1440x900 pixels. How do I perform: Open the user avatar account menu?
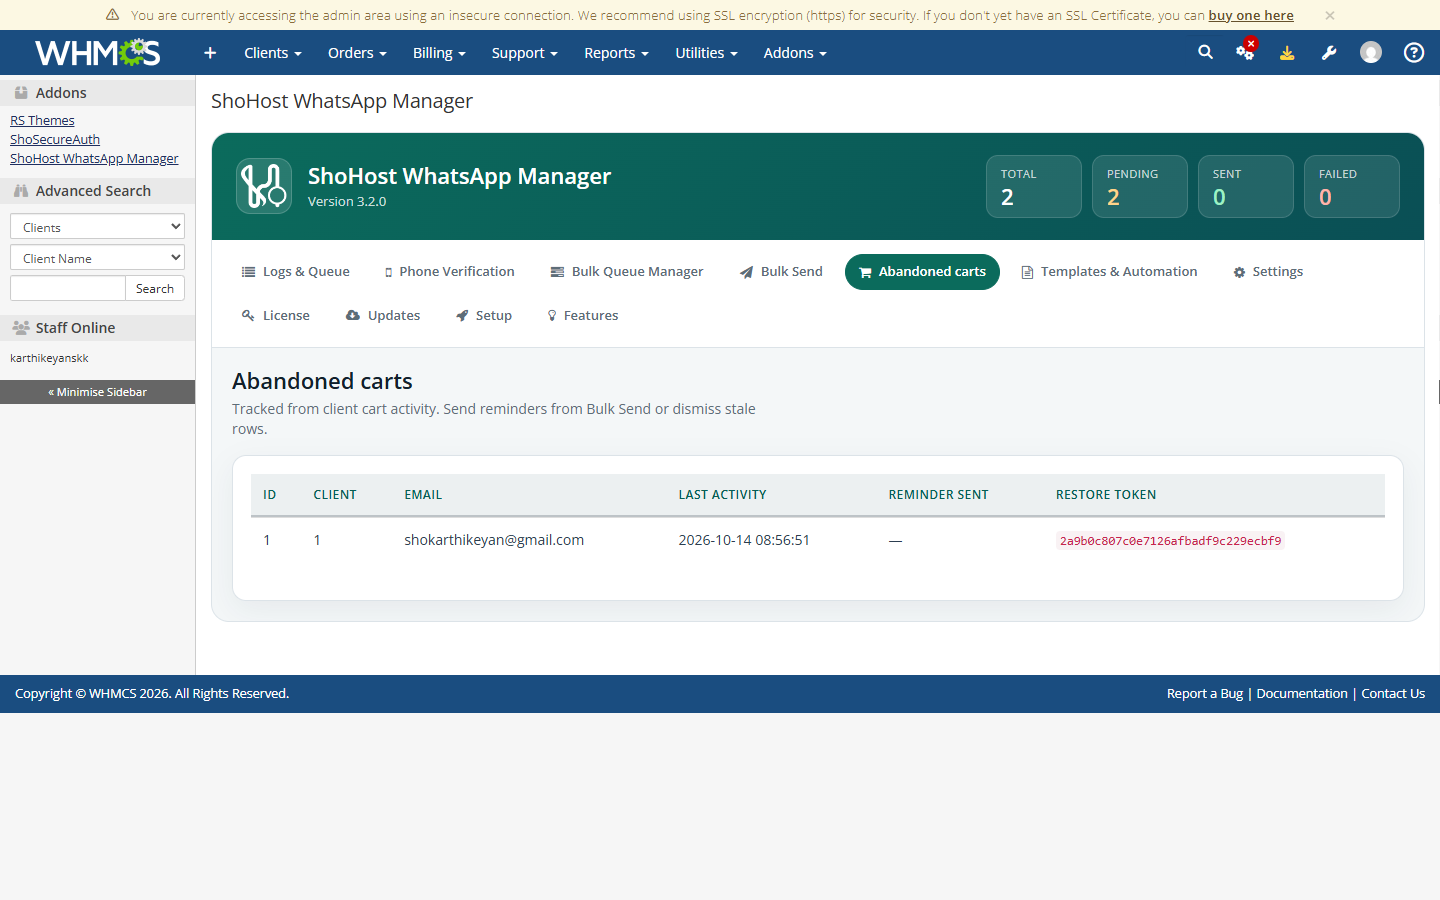pyautogui.click(x=1371, y=52)
